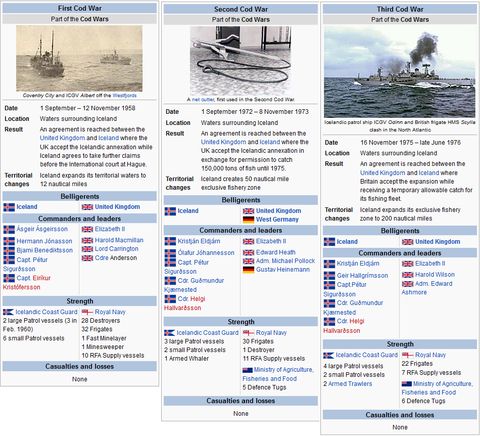The height and width of the screenshot is (436, 480).
Task: Click '1 Armed Whaler' in Second Cod War strength
Action: 186,359
